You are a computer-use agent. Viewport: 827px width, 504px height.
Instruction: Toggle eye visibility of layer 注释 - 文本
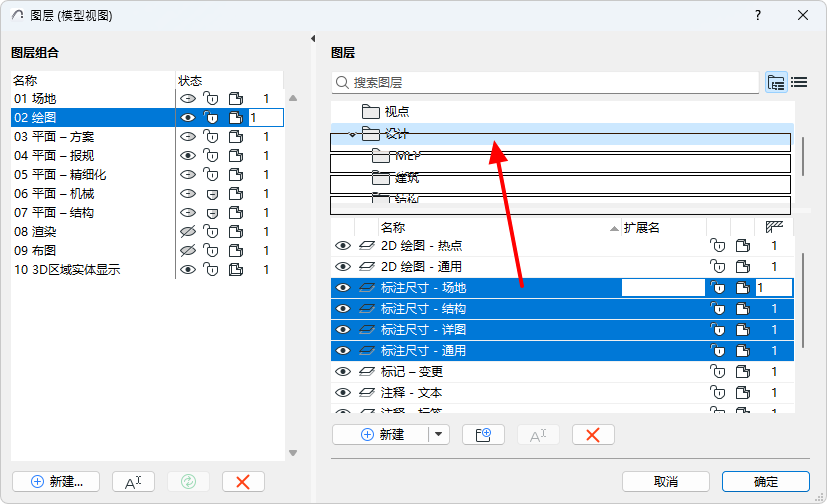(x=343, y=393)
